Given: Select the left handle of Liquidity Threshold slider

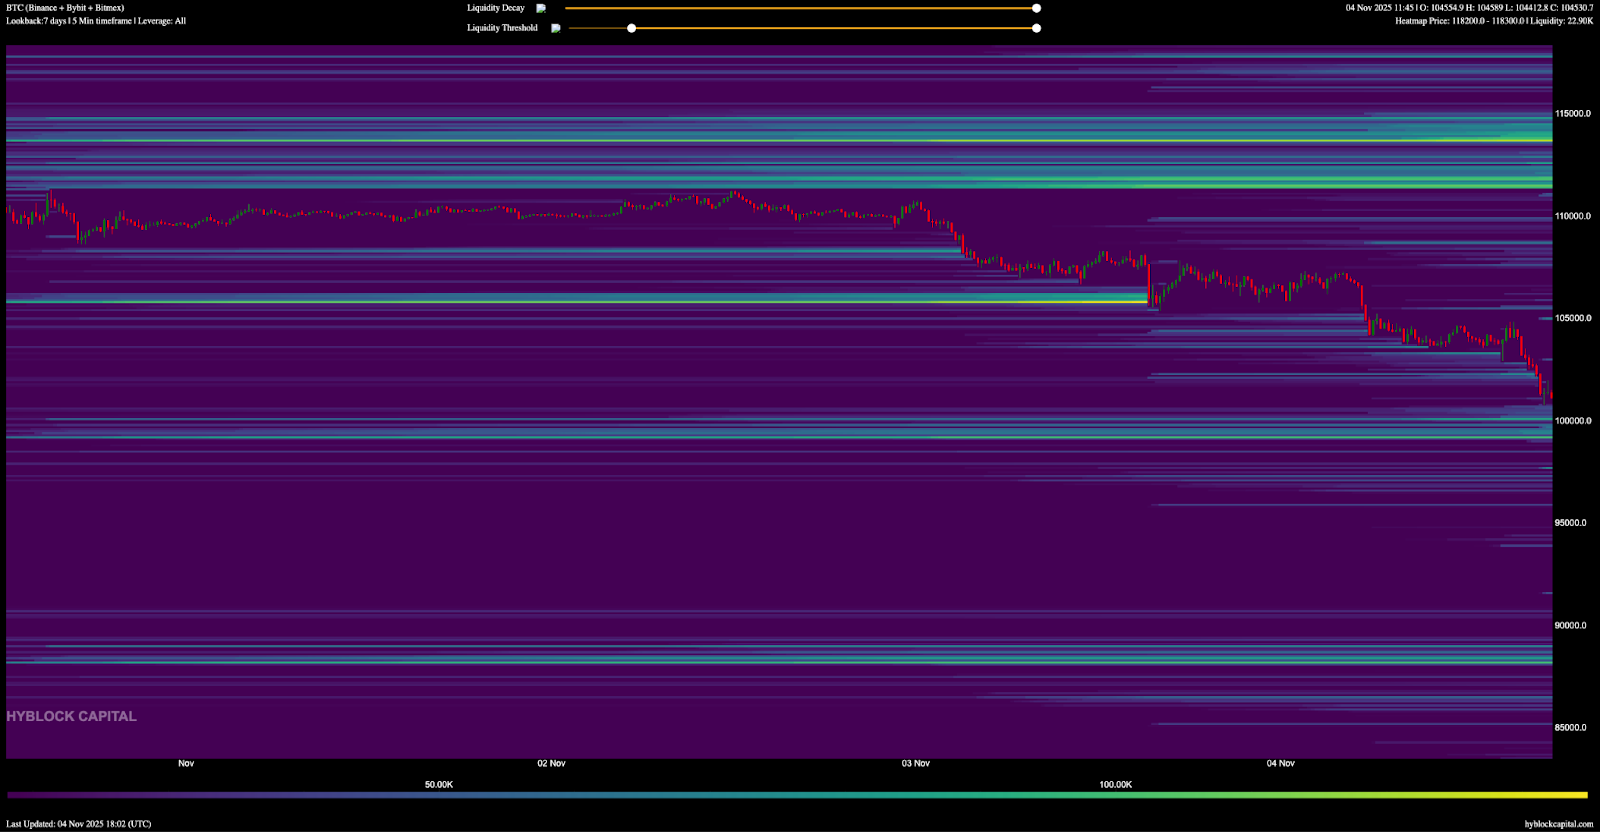Looking at the screenshot, I should tap(631, 28).
